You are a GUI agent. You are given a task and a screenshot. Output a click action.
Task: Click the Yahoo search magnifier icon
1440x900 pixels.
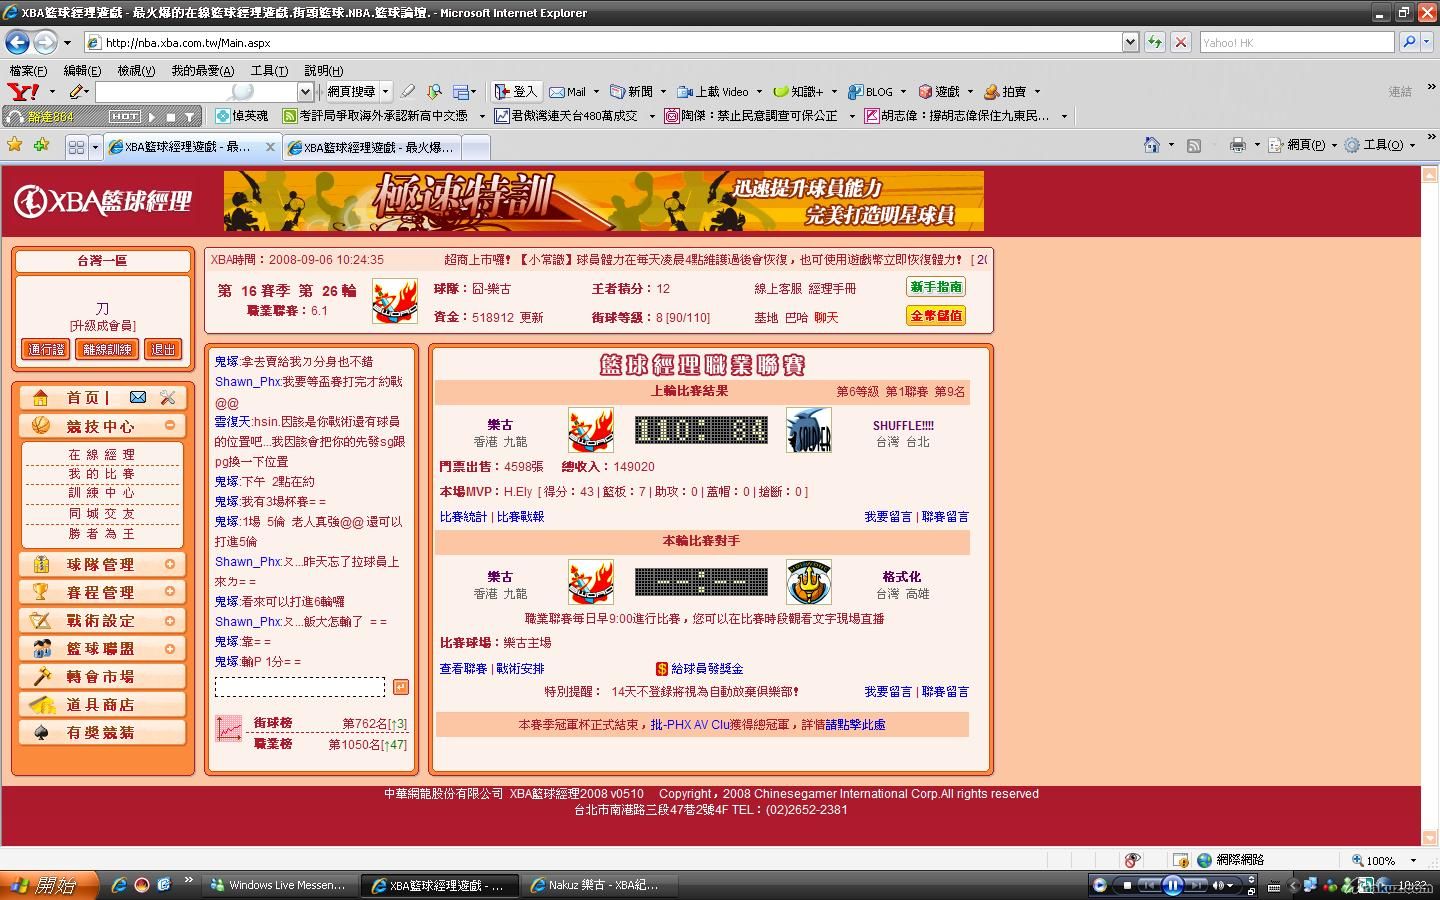click(1409, 42)
